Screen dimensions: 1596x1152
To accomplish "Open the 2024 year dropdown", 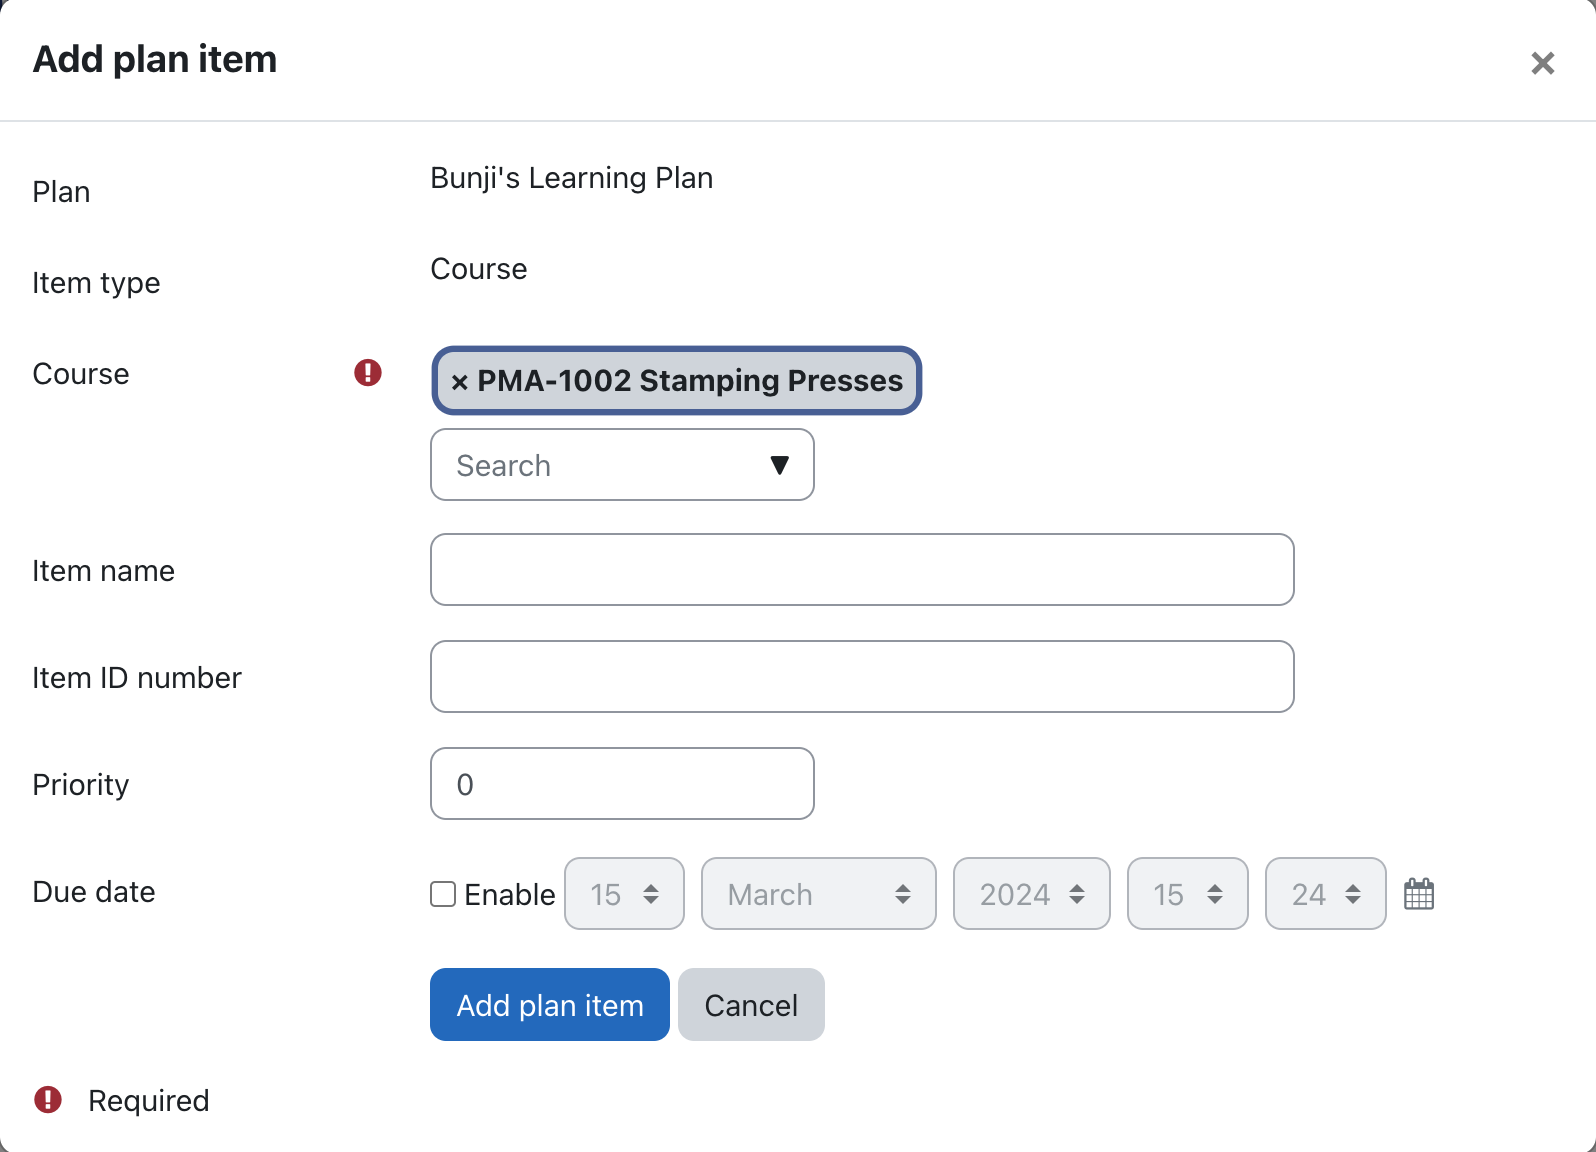I will 1031,894.
